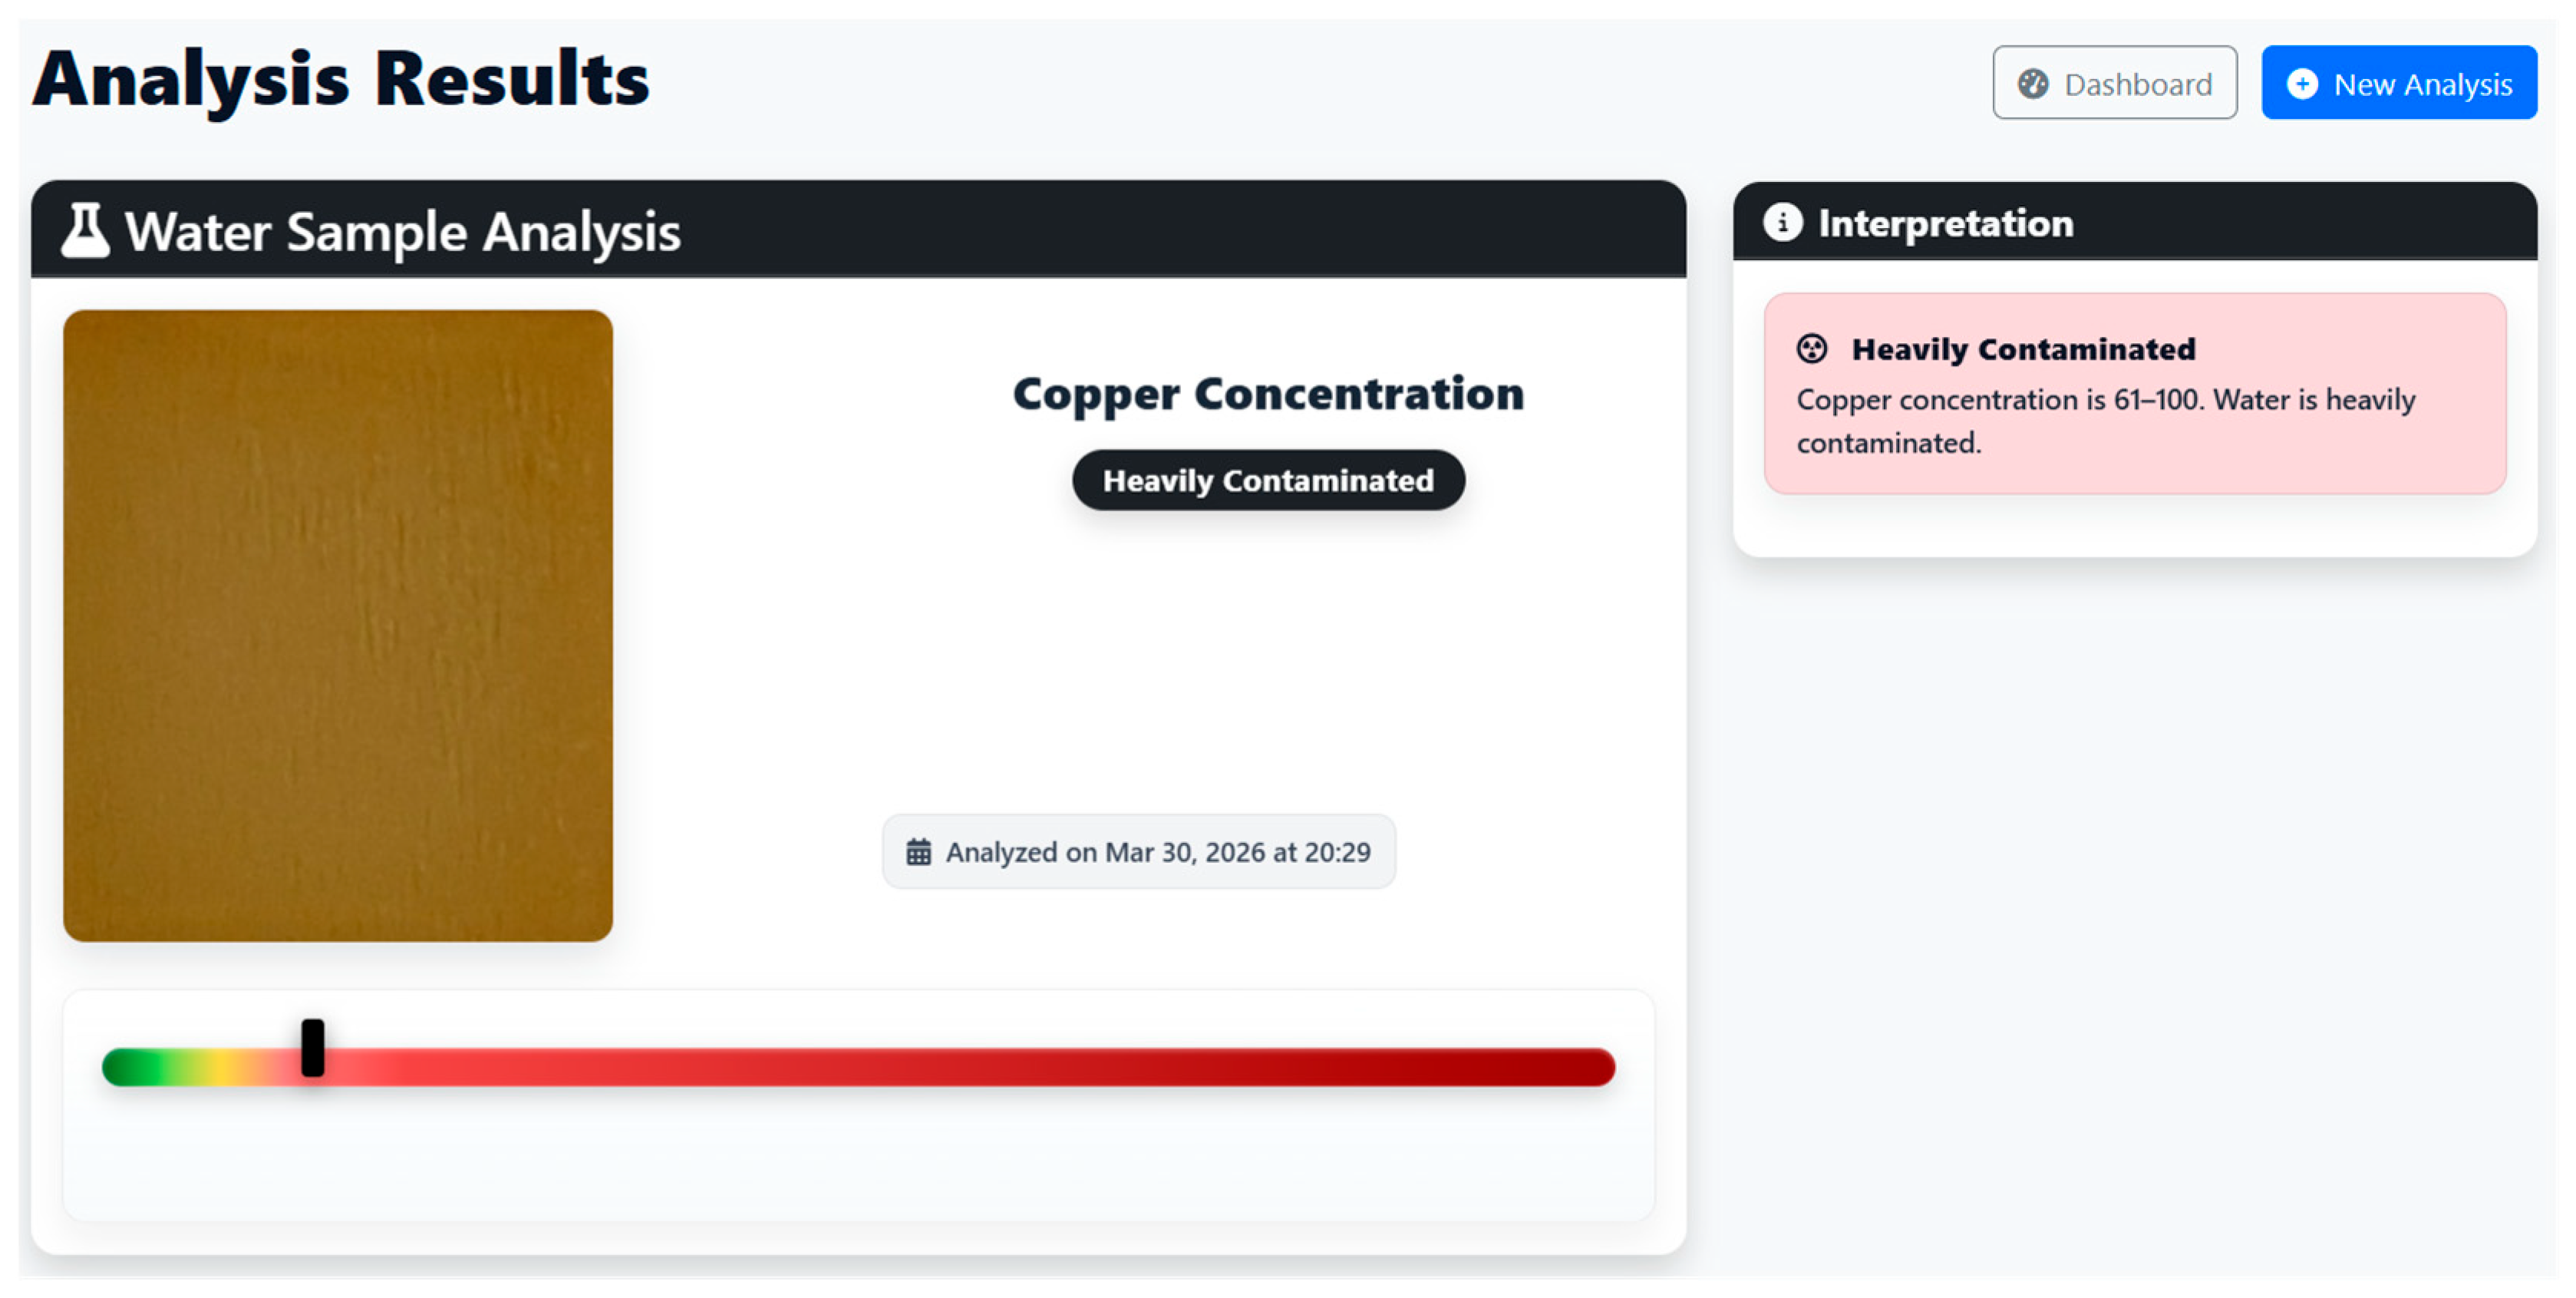Click the flask icon beside Water Sample Analysis

tap(85, 230)
